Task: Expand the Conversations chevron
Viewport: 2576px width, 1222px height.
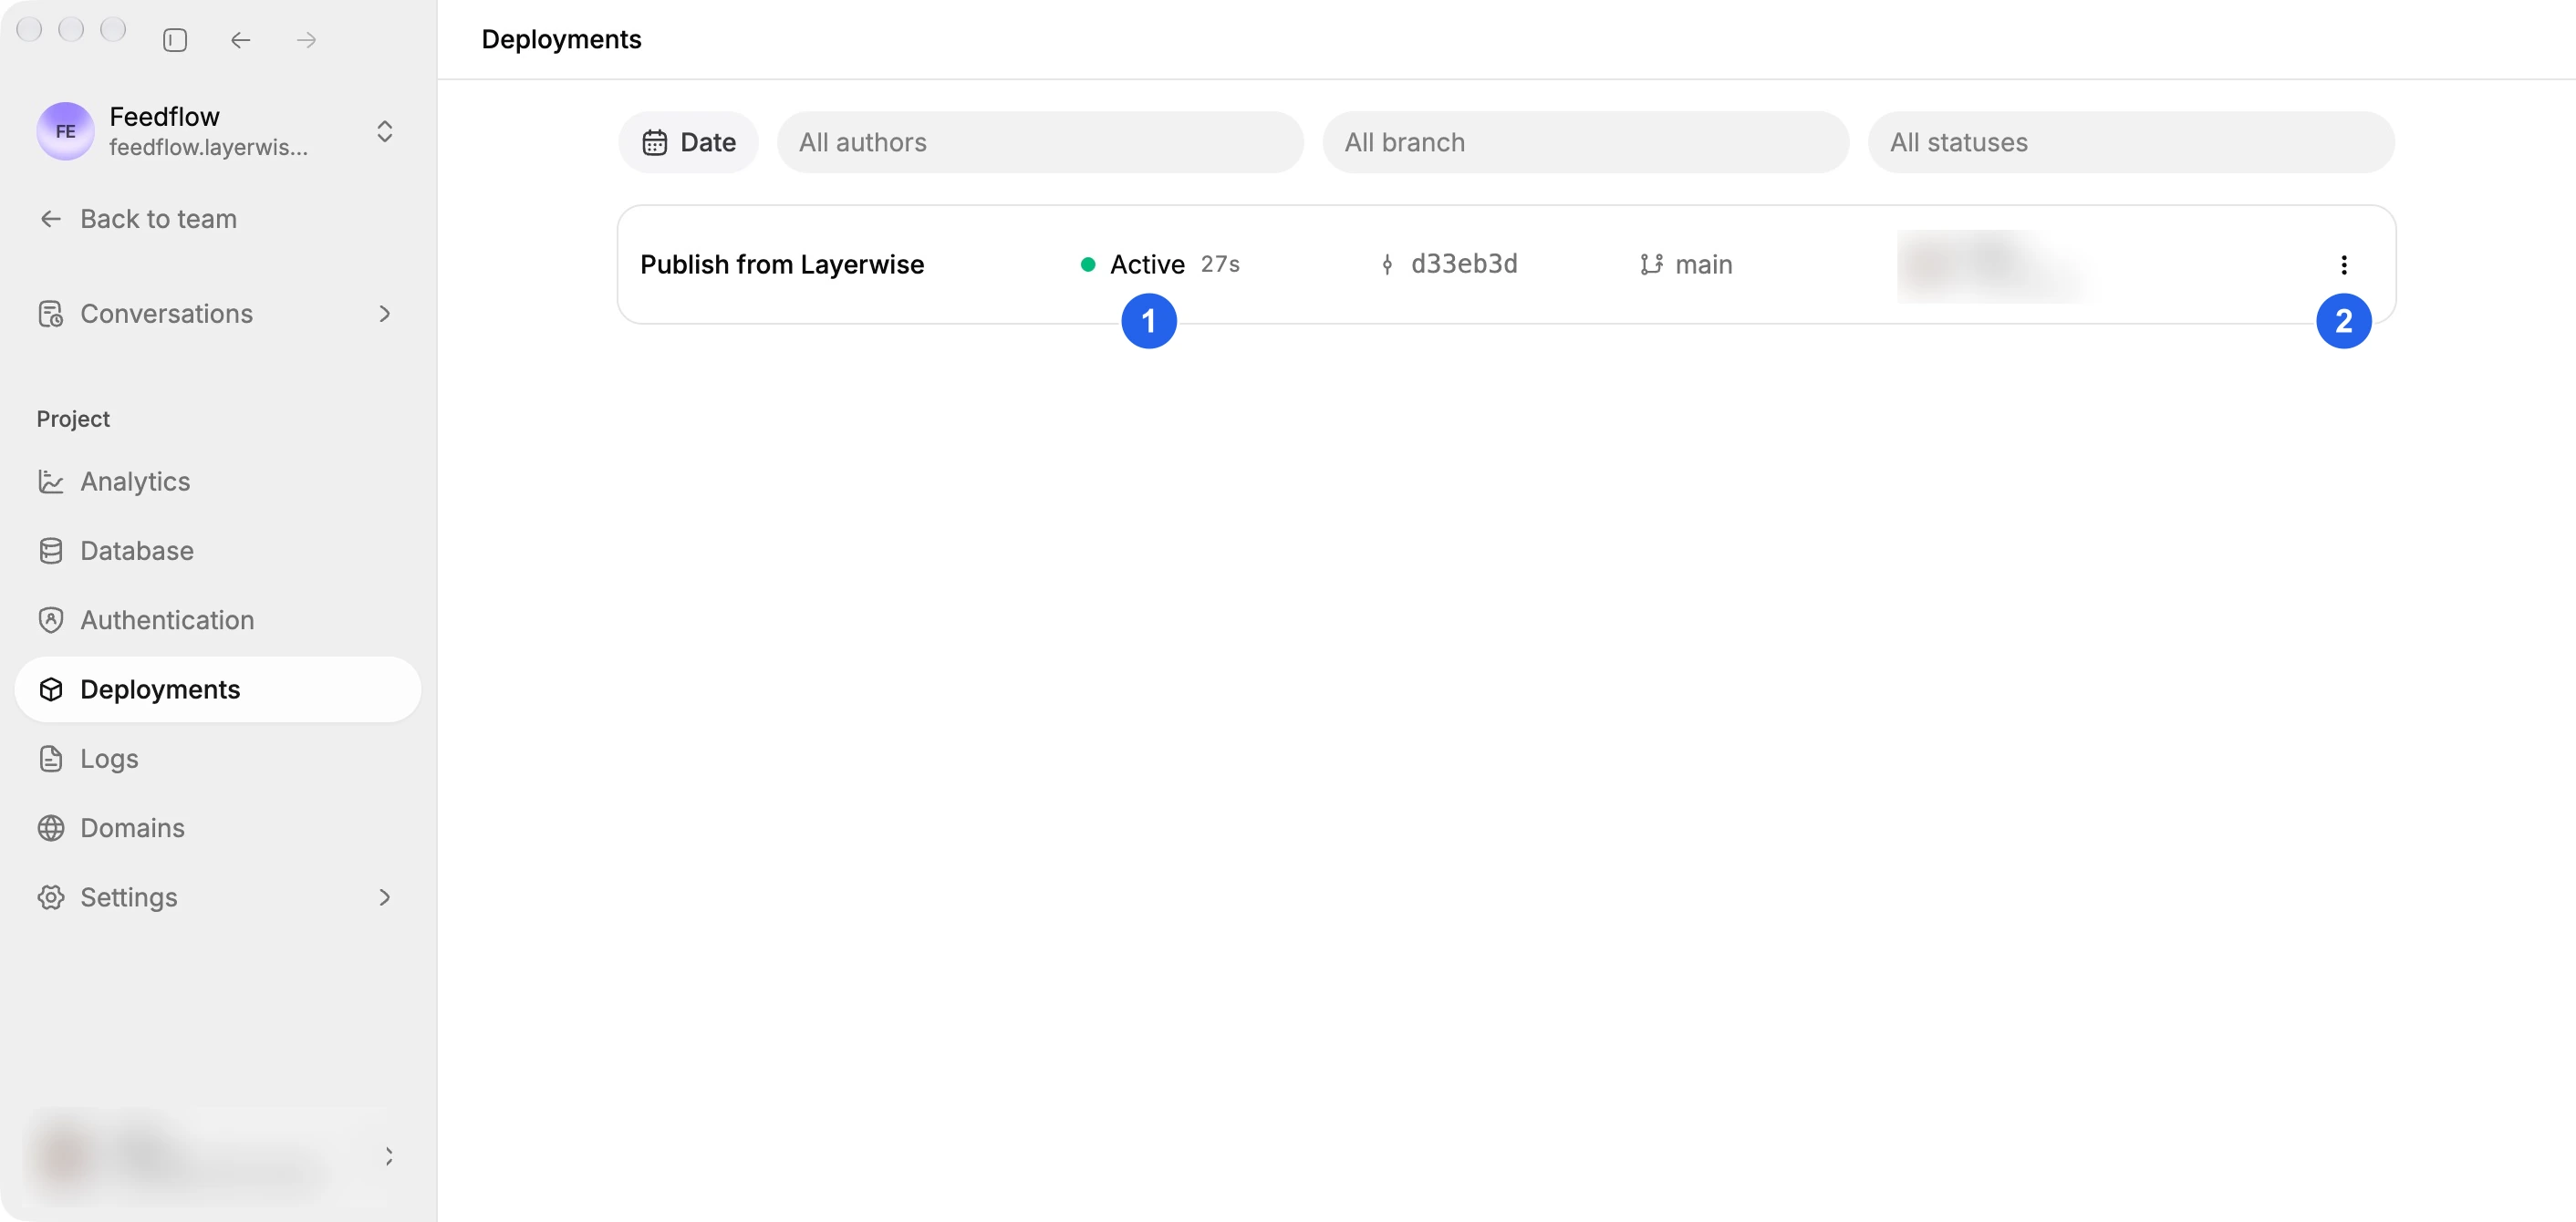Action: click(385, 314)
